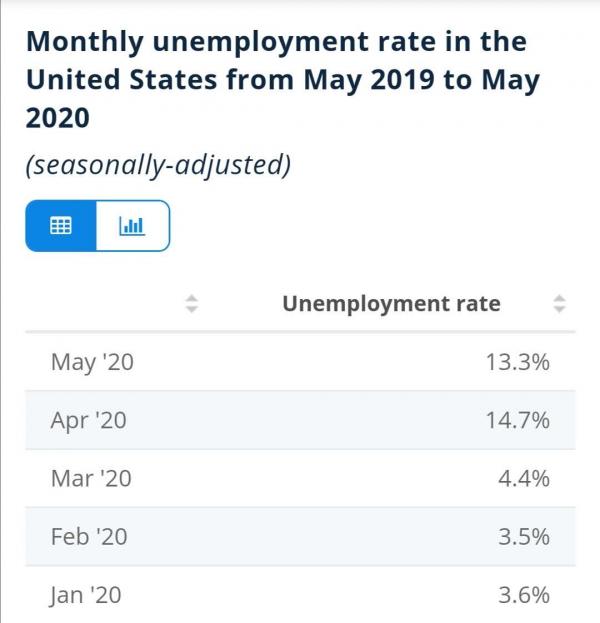Click the seasonally-adjusted subtitle text
600x623 pixels.
[157, 165]
